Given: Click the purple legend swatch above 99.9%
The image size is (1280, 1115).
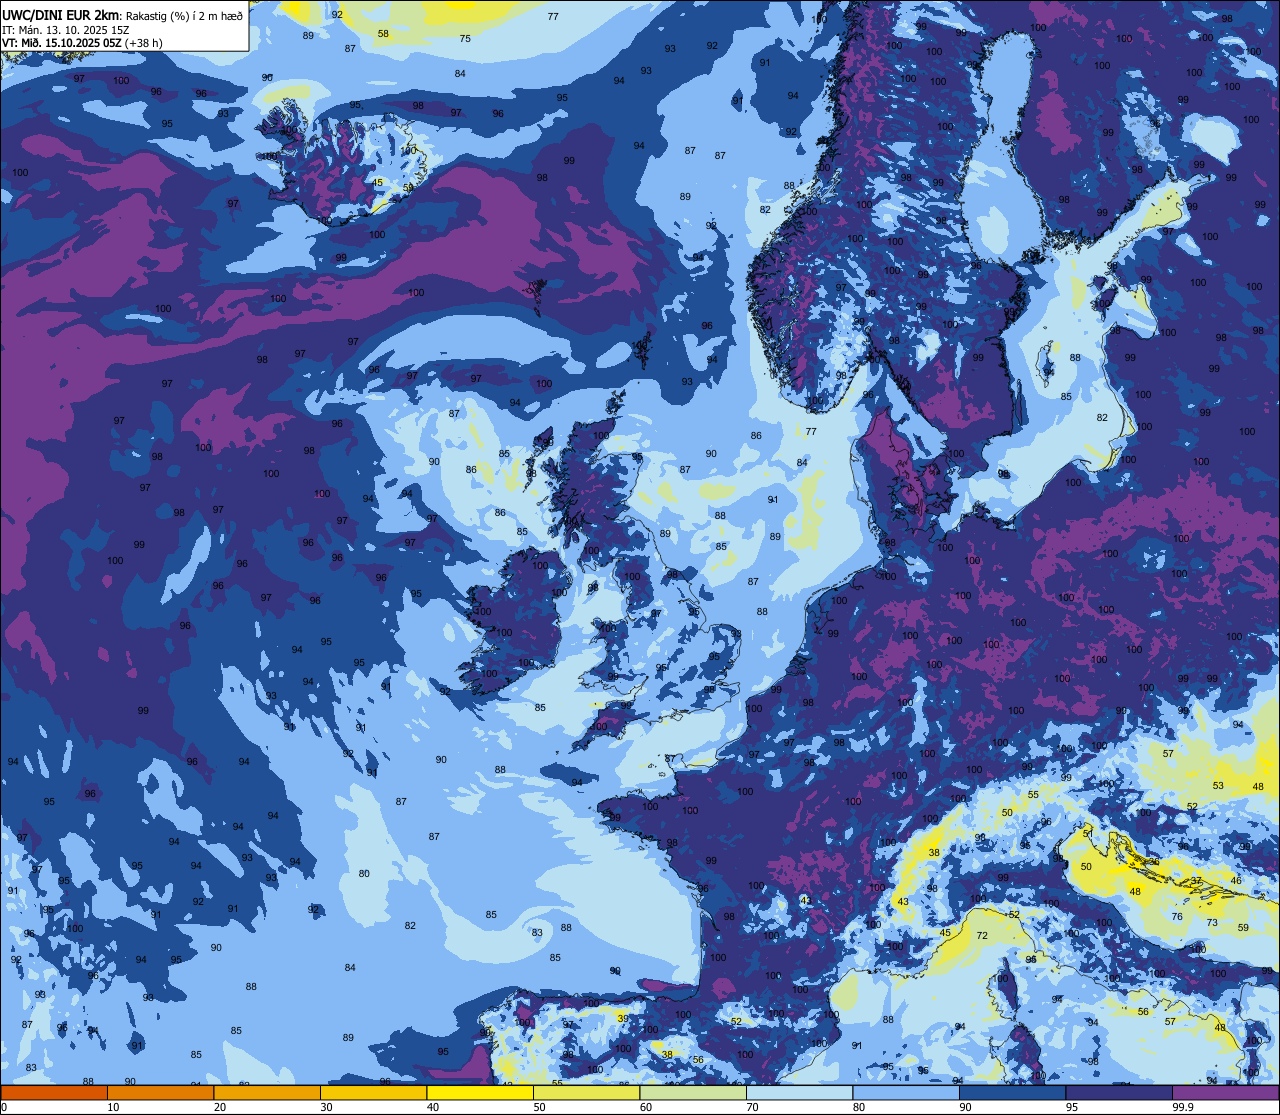Looking at the screenshot, I should click(1225, 1092).
